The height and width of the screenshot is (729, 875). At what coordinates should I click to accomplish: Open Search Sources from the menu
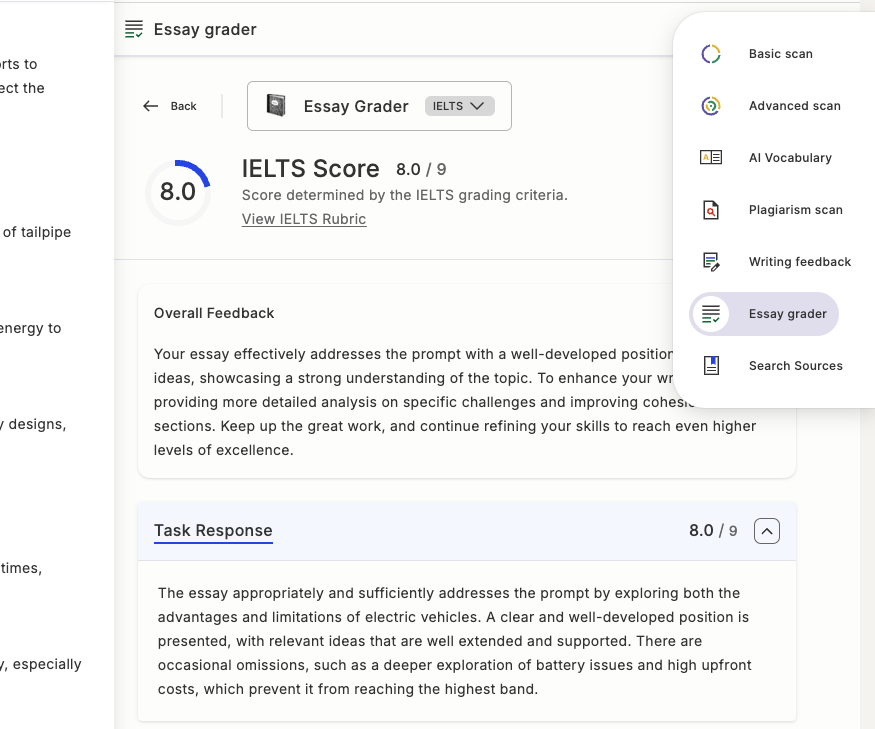click(x=795, y=366)
